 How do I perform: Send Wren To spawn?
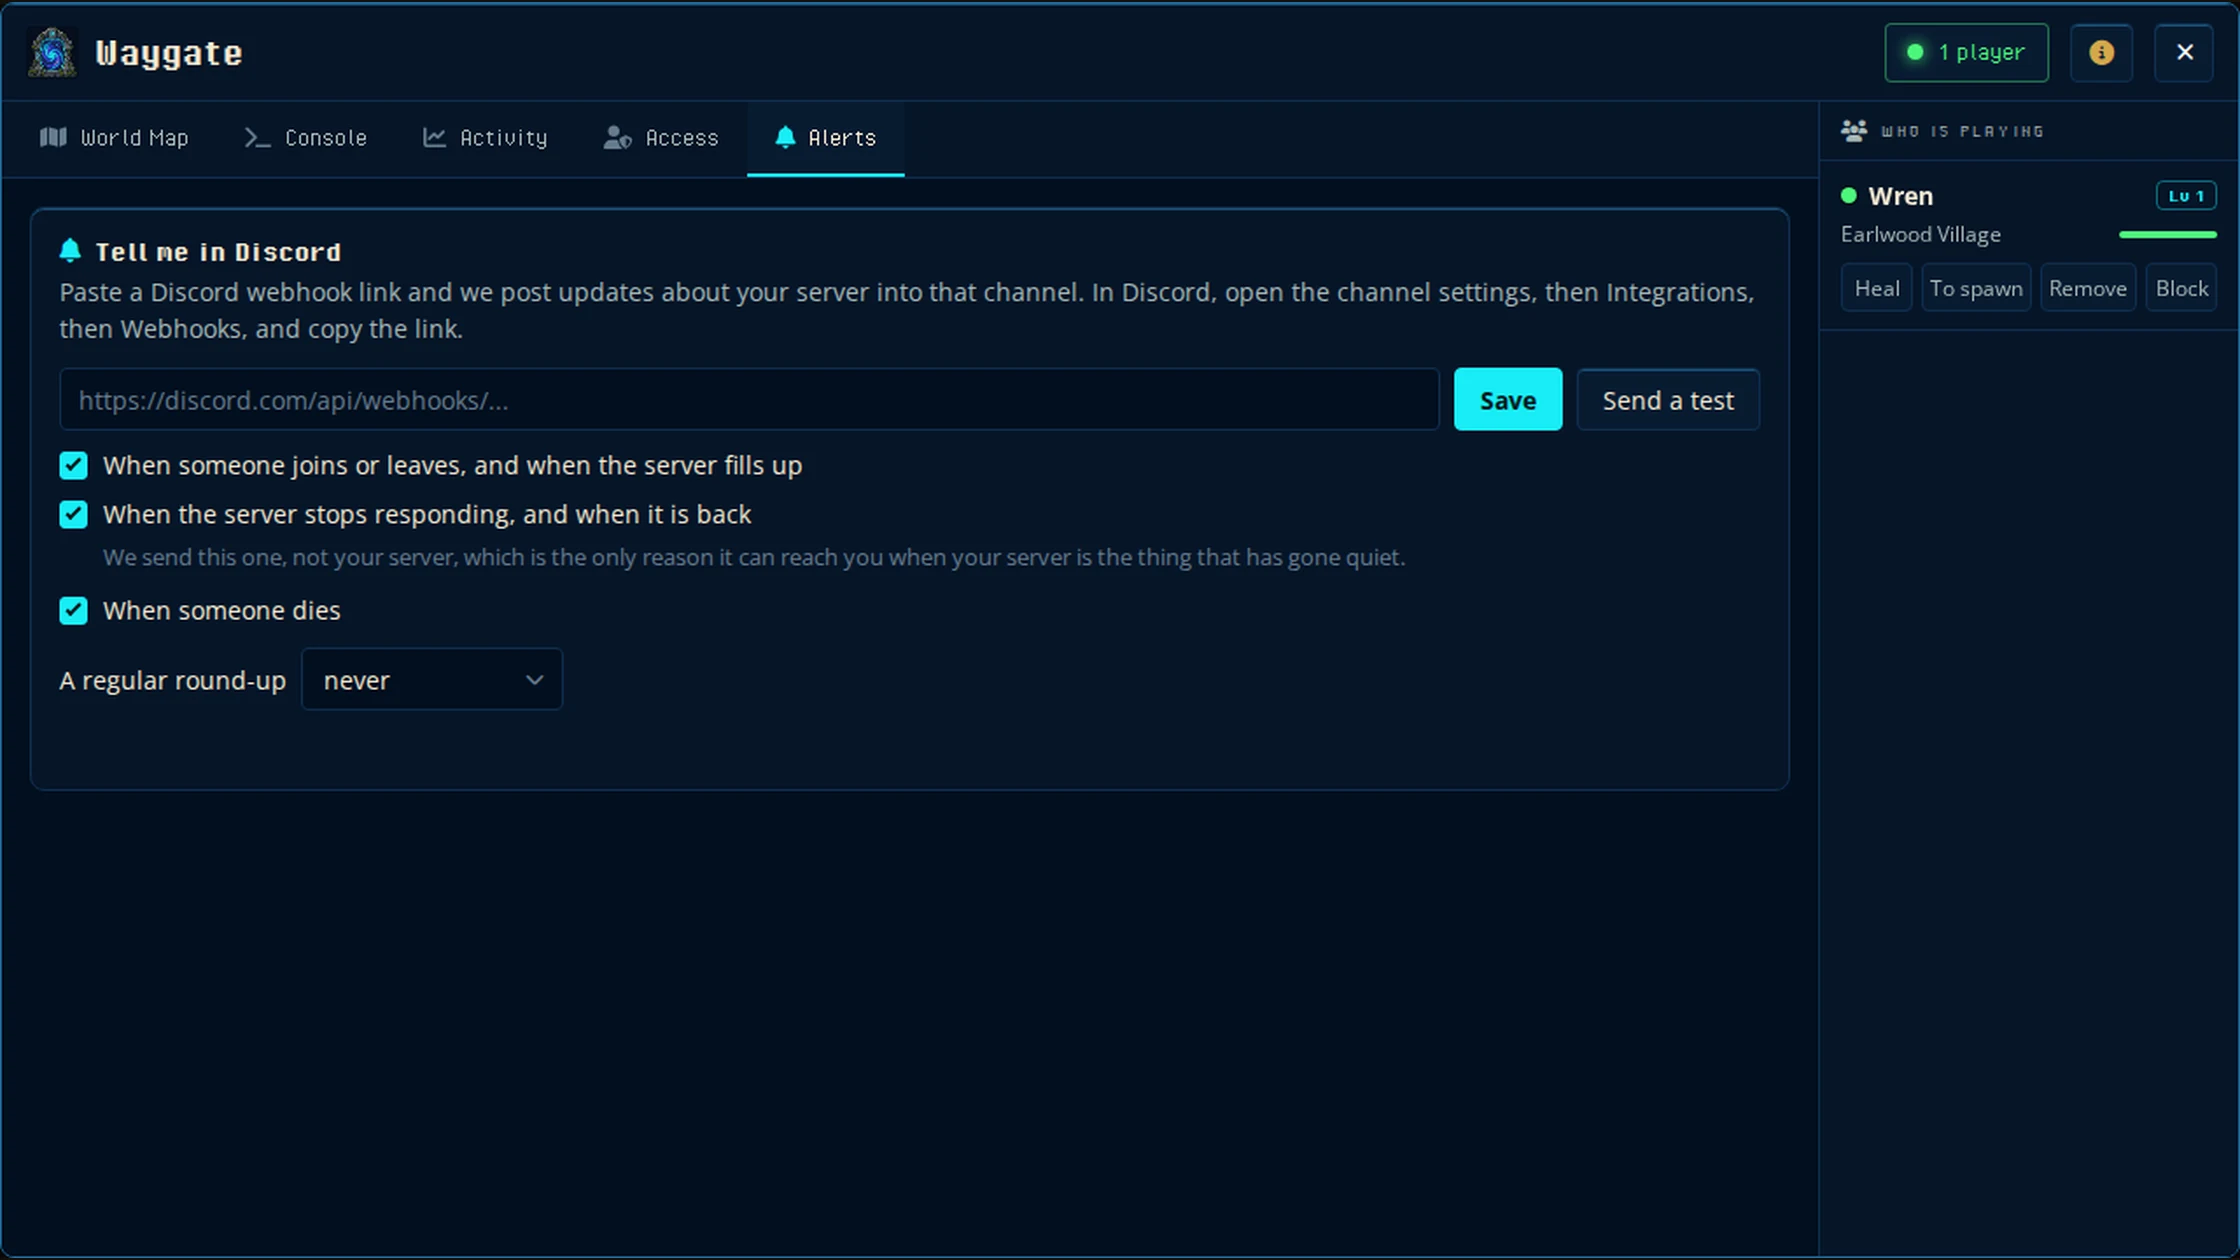1976,288
